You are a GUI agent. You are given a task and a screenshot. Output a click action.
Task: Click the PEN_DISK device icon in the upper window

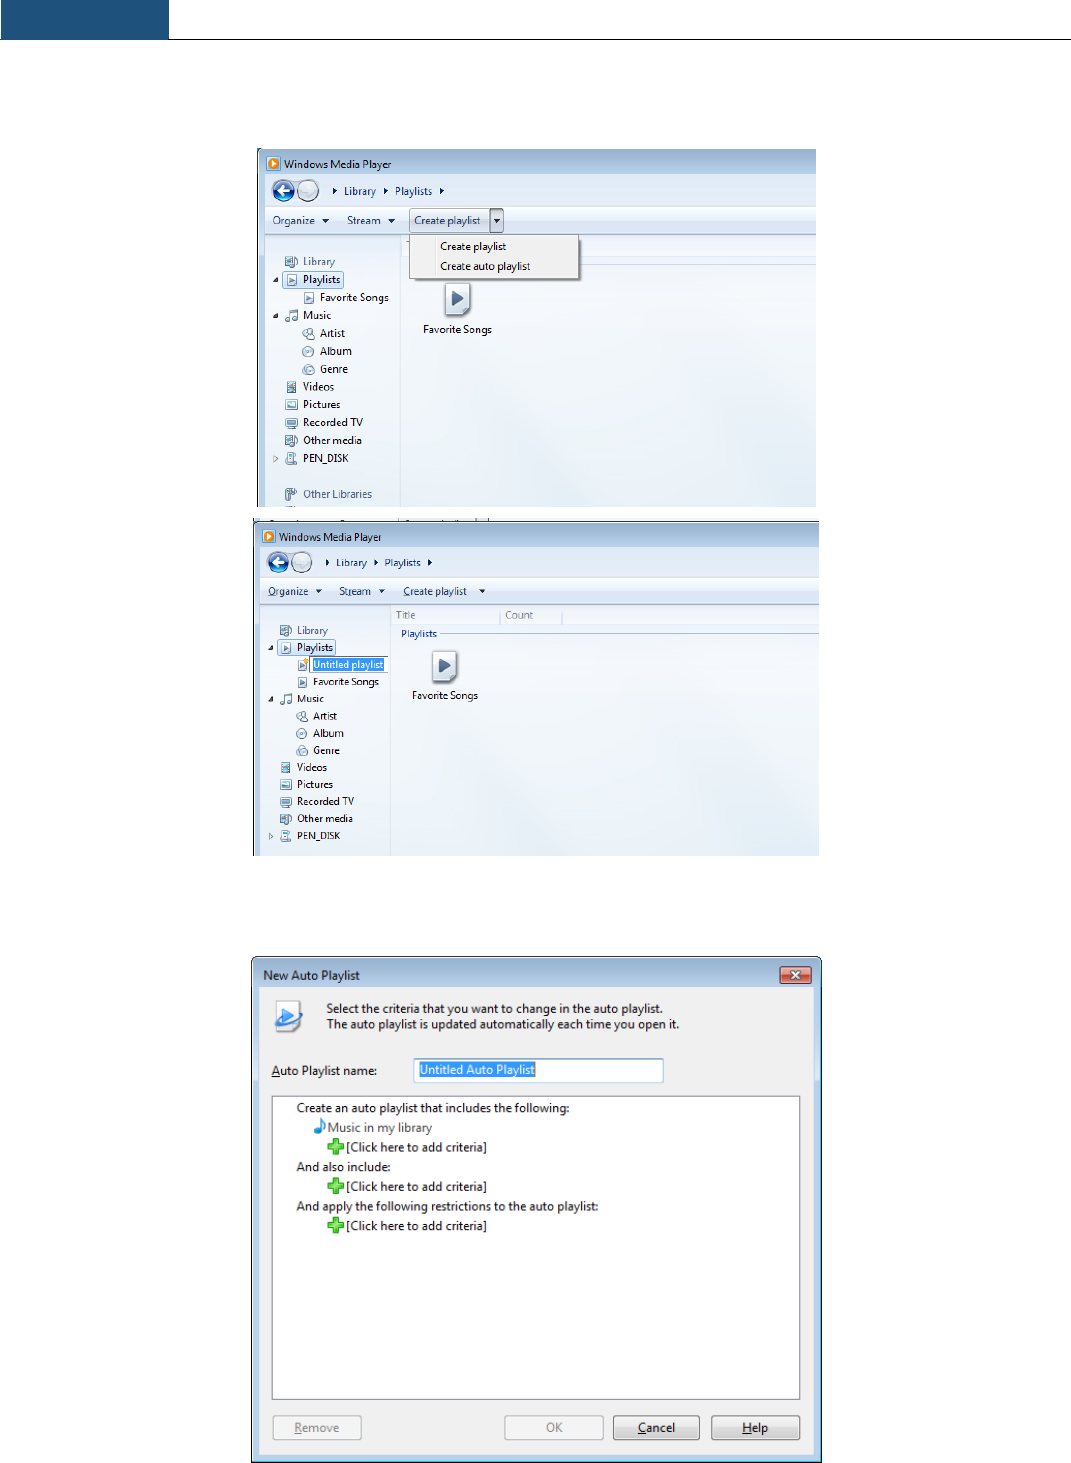(291, 459)
